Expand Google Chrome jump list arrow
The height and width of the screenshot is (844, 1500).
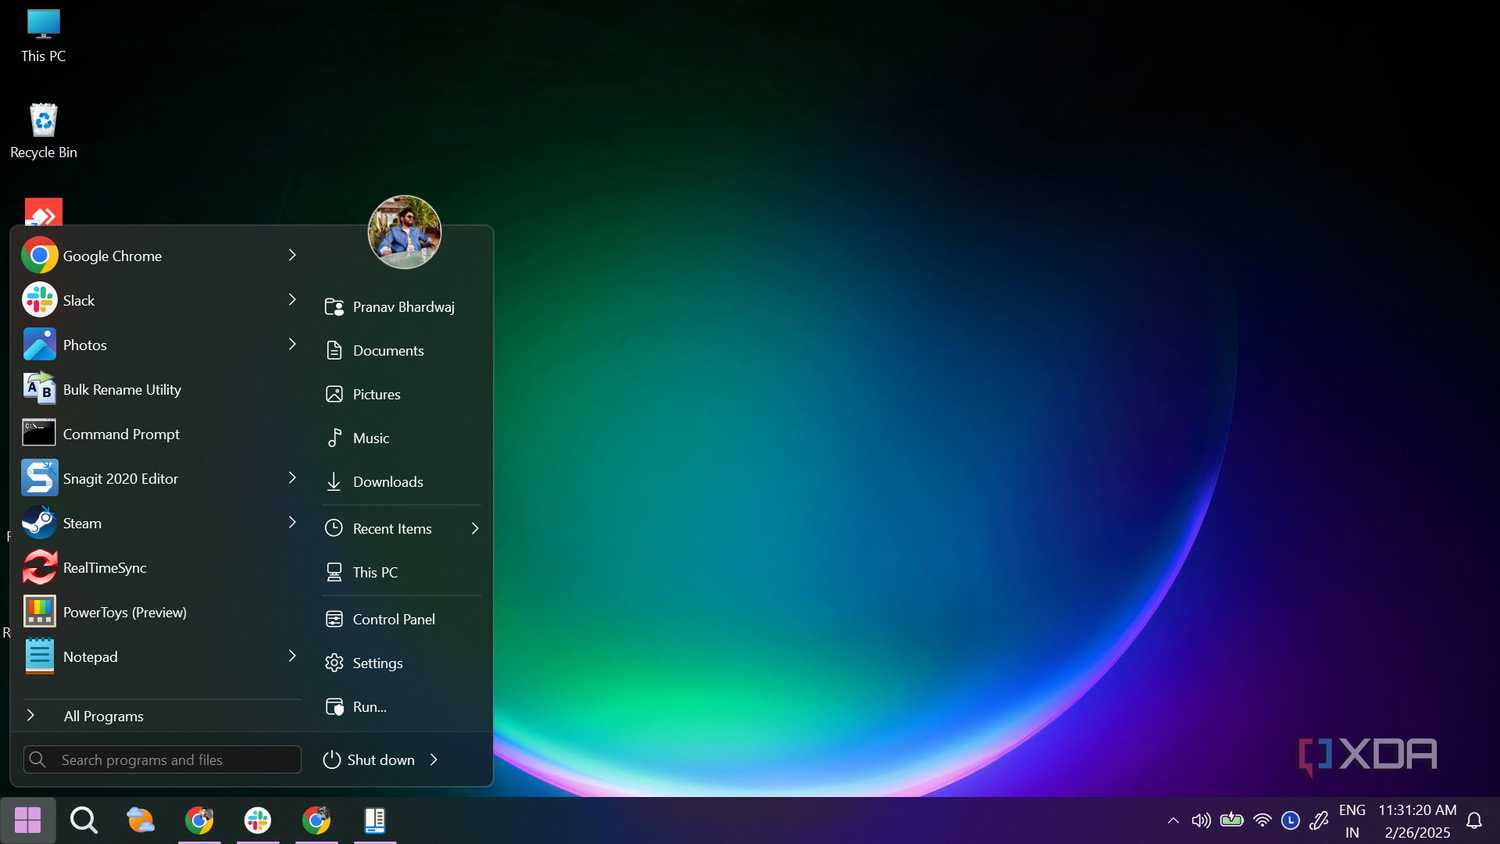292,255
